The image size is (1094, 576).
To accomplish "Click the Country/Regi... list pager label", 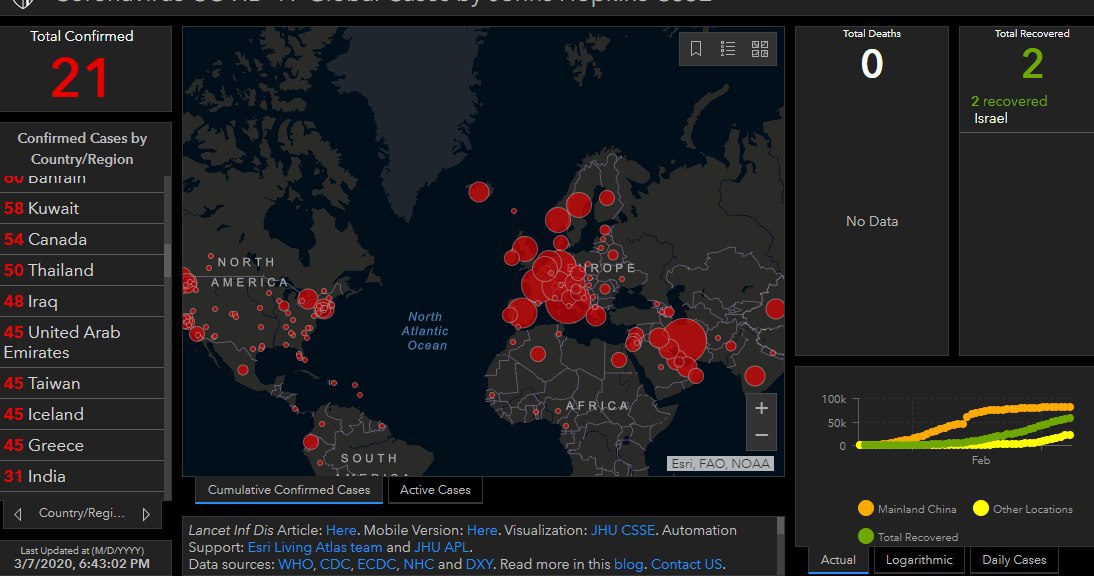I will tap(82, 513).
